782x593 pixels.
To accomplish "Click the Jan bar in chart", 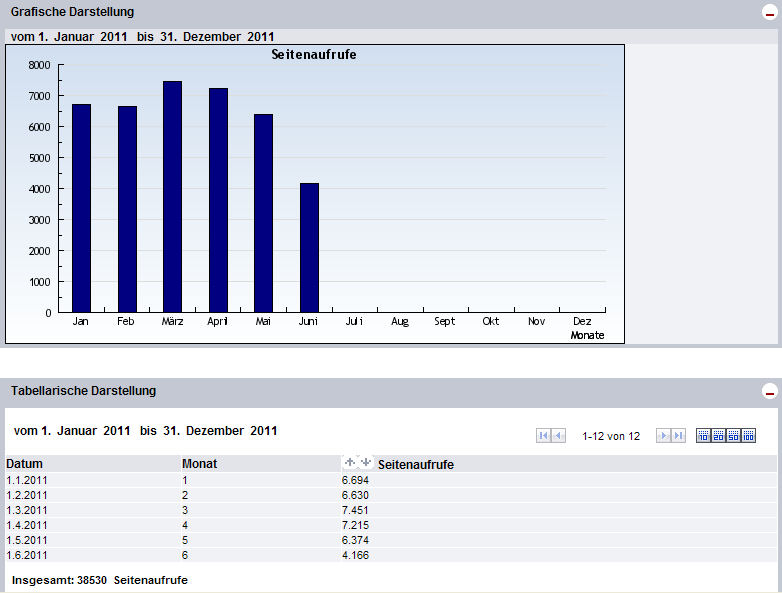I will click(x=81, y=208).
